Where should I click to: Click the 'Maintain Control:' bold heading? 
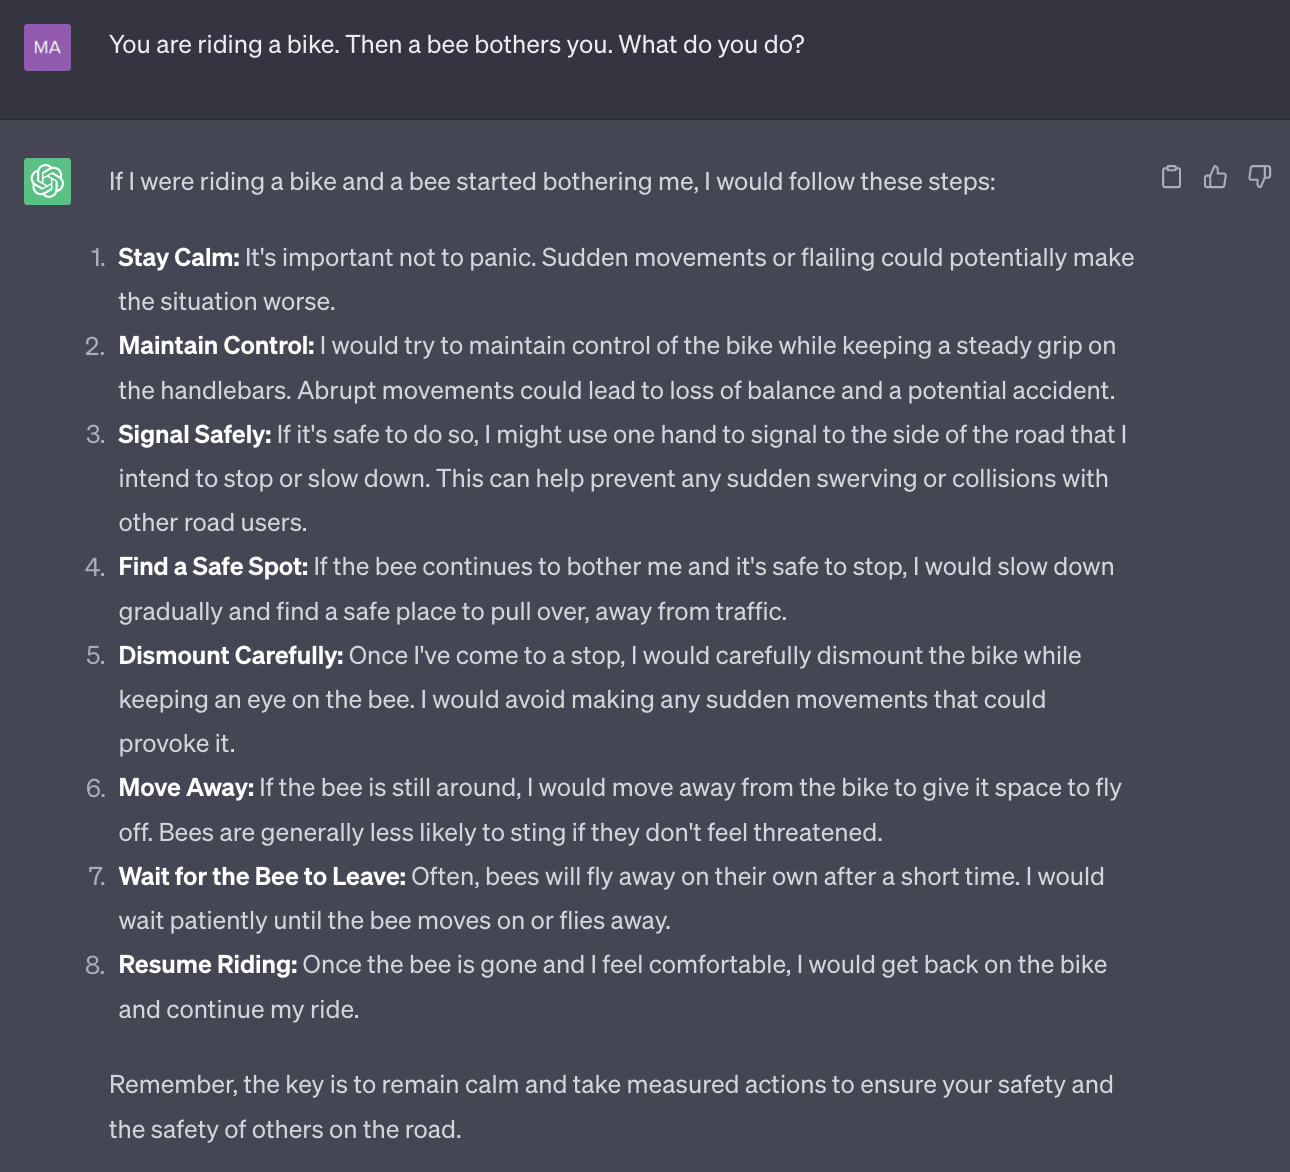(x=216, y=346)
